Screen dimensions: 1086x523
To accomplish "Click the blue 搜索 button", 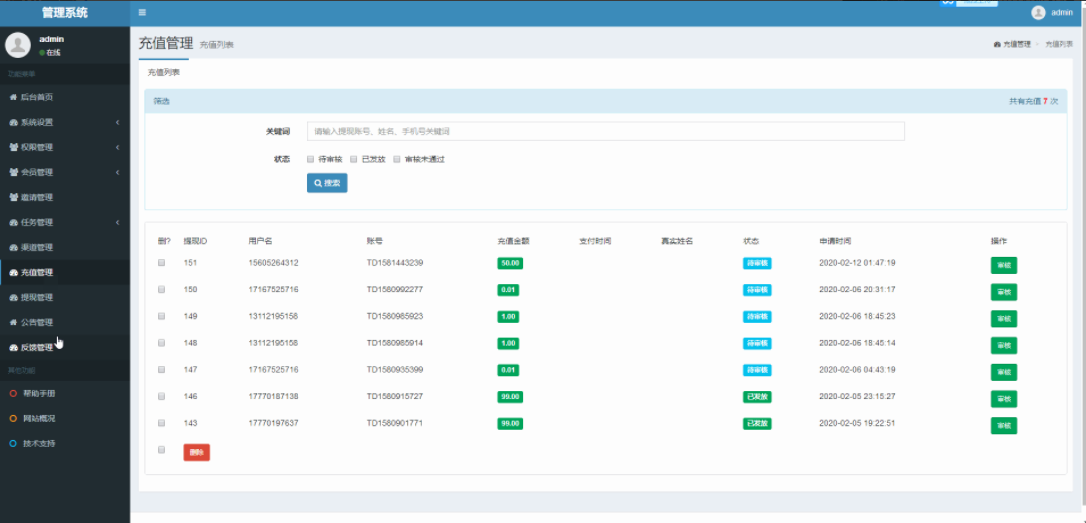I will 327,183.
